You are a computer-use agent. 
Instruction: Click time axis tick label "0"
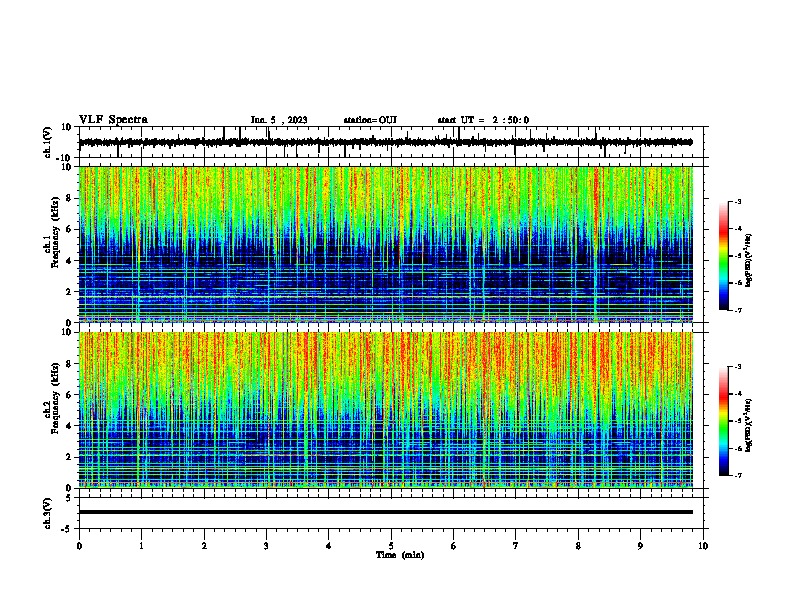(79, 546)
